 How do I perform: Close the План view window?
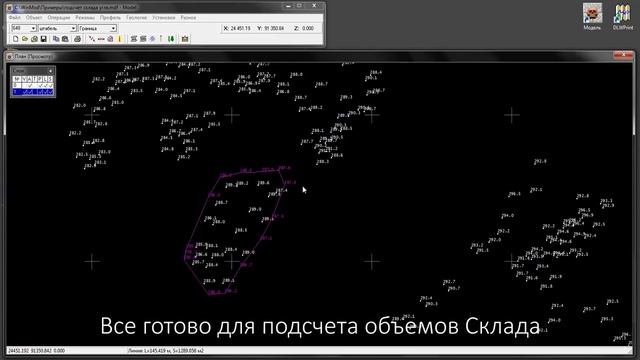[x=624, y=55]
